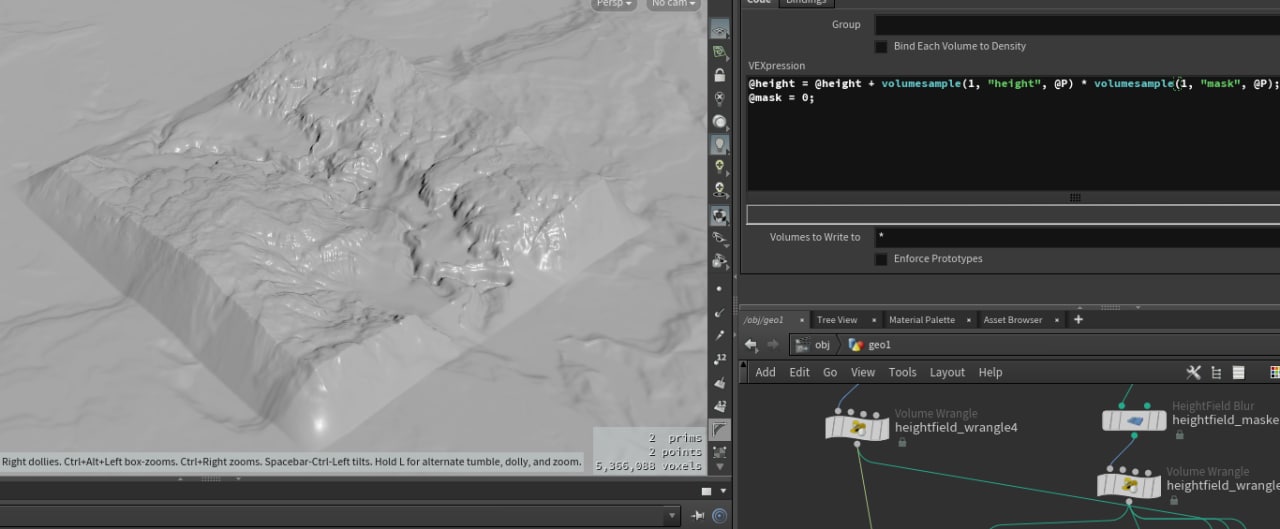Select the lower heightfield_wrangle node
The height and width of the screenshot is (529, 1280).
pos(1129,485)
